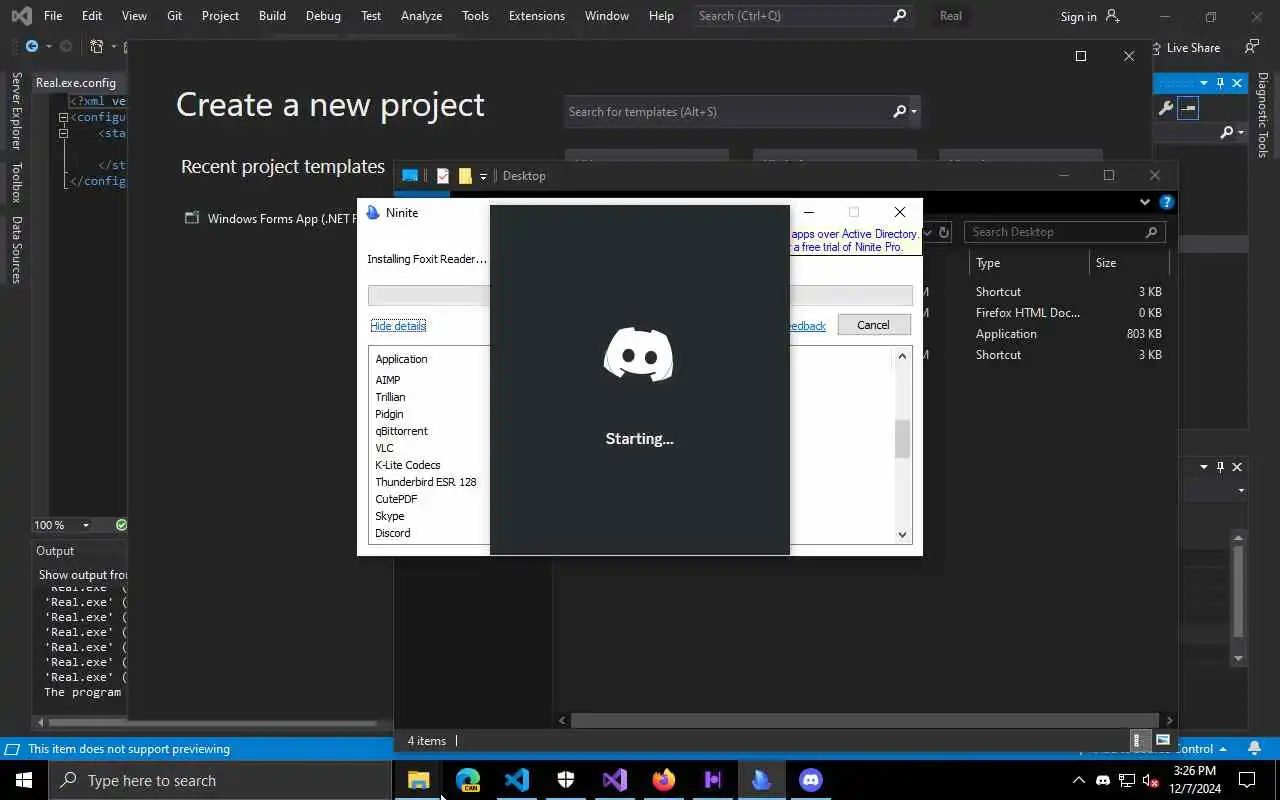
Task: Open File Explorer from the taskbar
Action: tap(418, 780)
